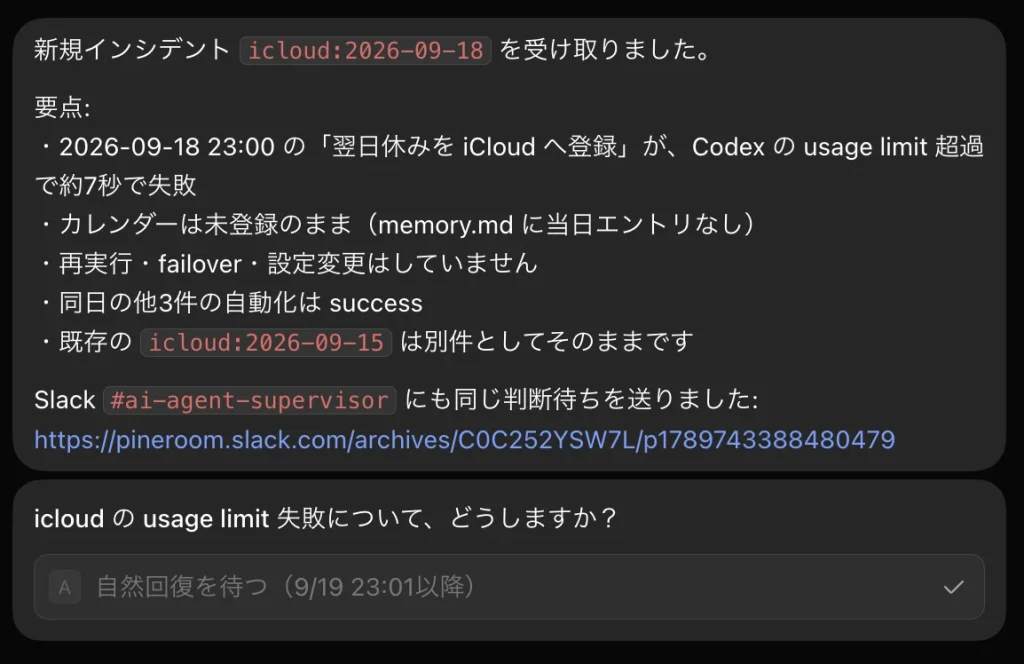
Task: Click the icloud:2026-09-15 incident code tag
Action: 266,342
